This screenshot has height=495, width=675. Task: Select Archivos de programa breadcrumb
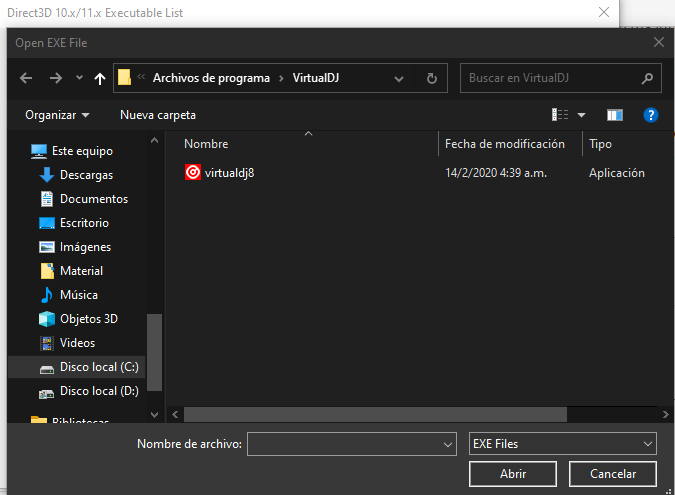tap(211, 78)
